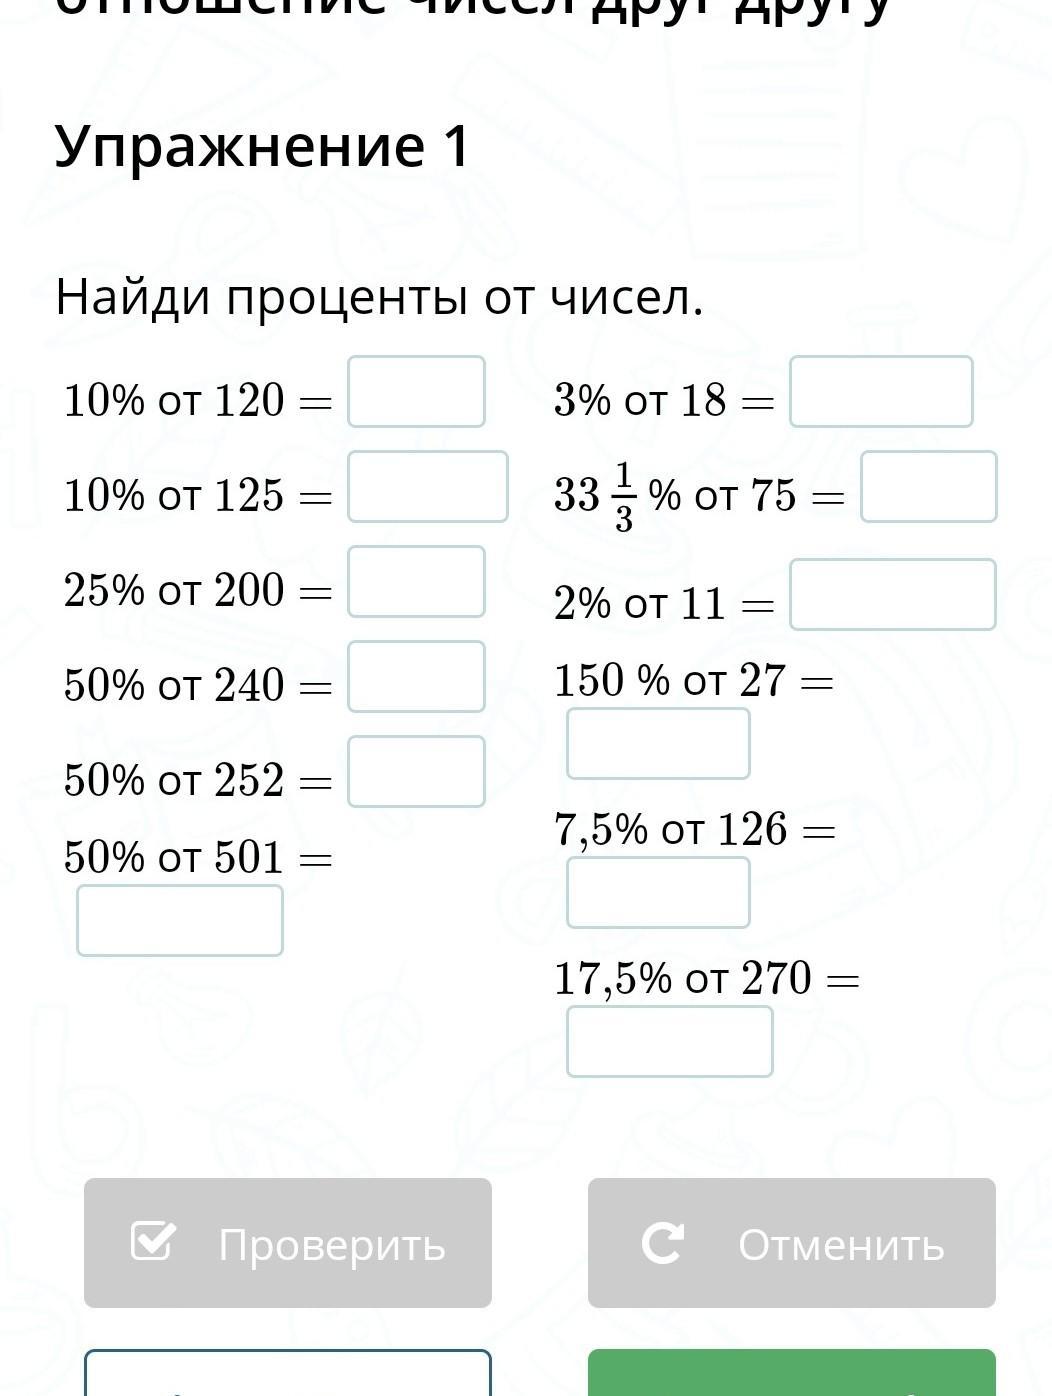The height and width of the screenshot is (1396, 1052).
Task: Select input box for 25% от 200
Action: [416, 582]
